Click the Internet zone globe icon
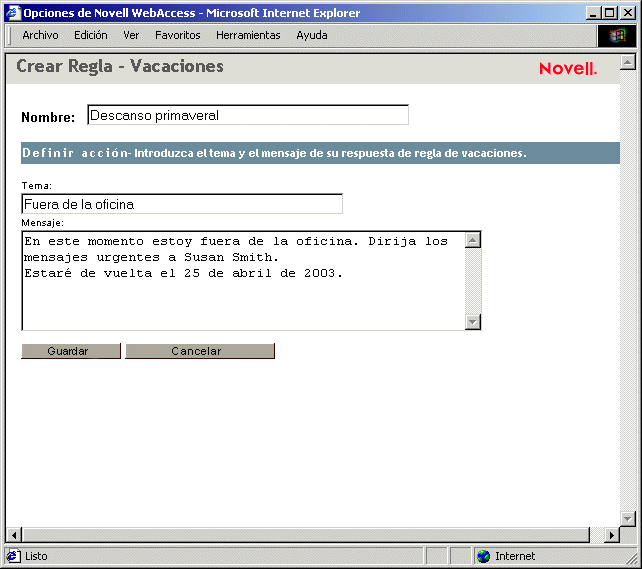This screenshot has height=569, width=642. pos(484,556)
